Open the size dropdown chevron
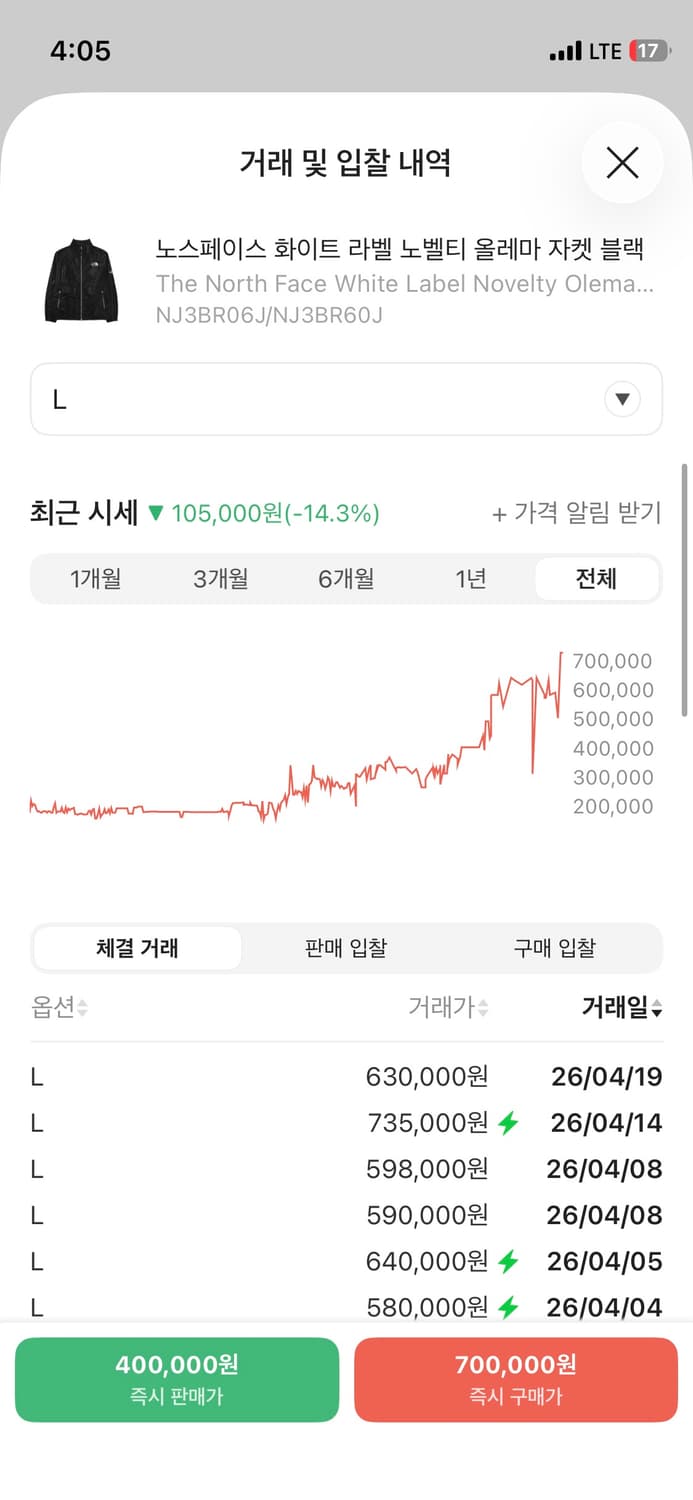 pos(622,399)
